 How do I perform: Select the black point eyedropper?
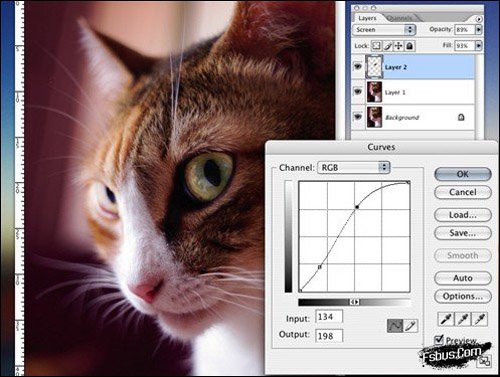pyautogui.click(x=446, y=319)
